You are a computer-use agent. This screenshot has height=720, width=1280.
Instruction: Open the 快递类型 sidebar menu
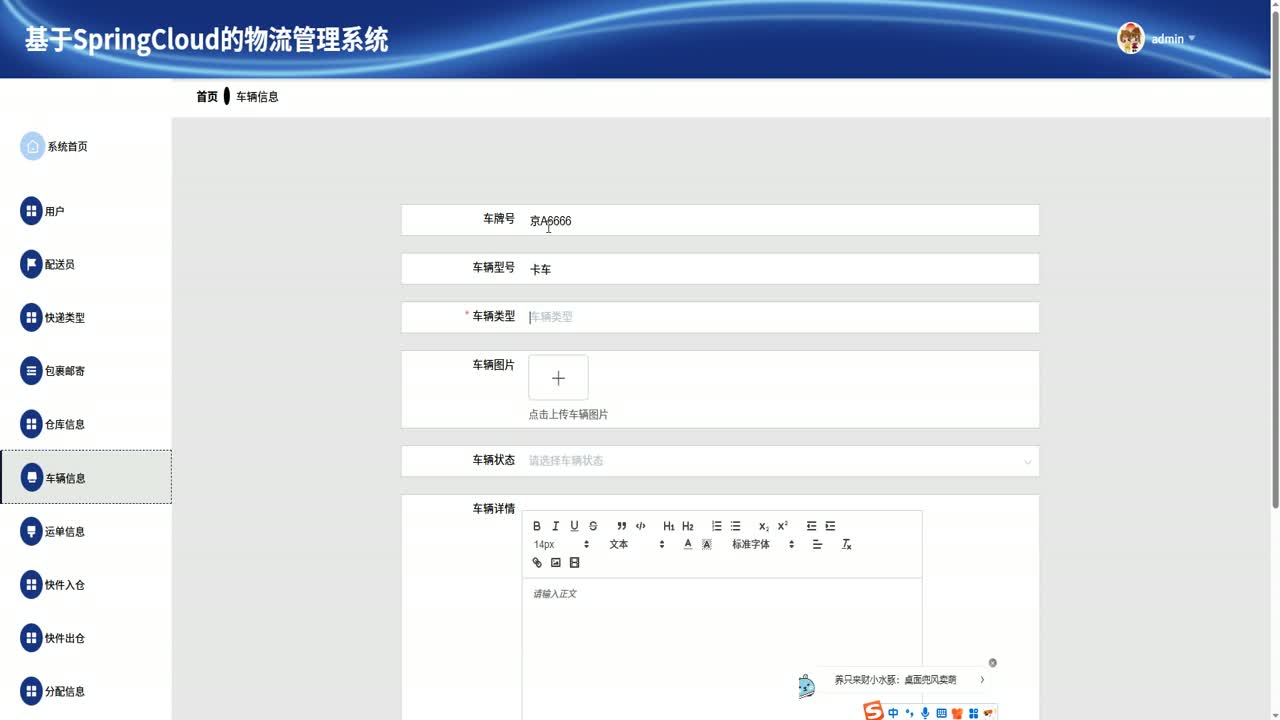(x=85, y=318)
